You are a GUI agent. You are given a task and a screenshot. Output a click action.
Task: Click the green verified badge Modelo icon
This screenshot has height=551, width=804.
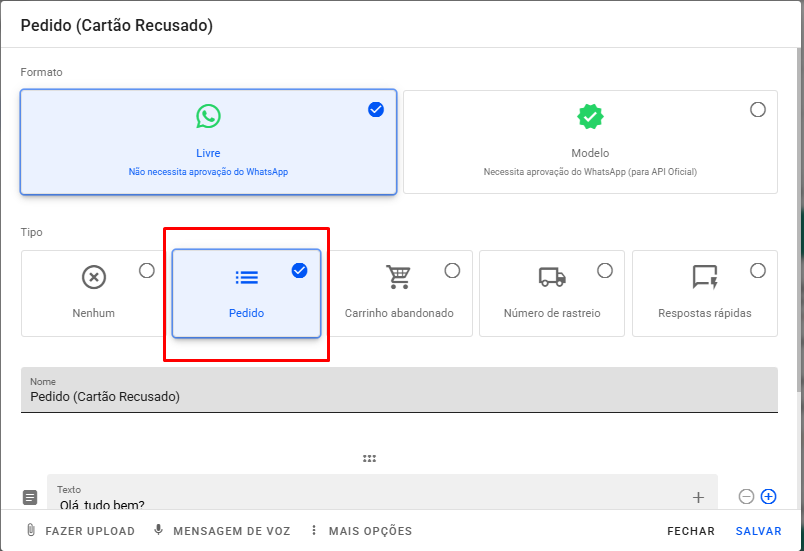click(x=590, y=117)
